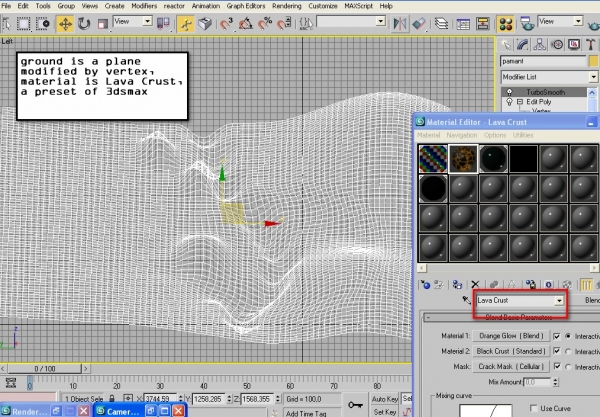Toggle the Material Editor toolbar icon

505,24
